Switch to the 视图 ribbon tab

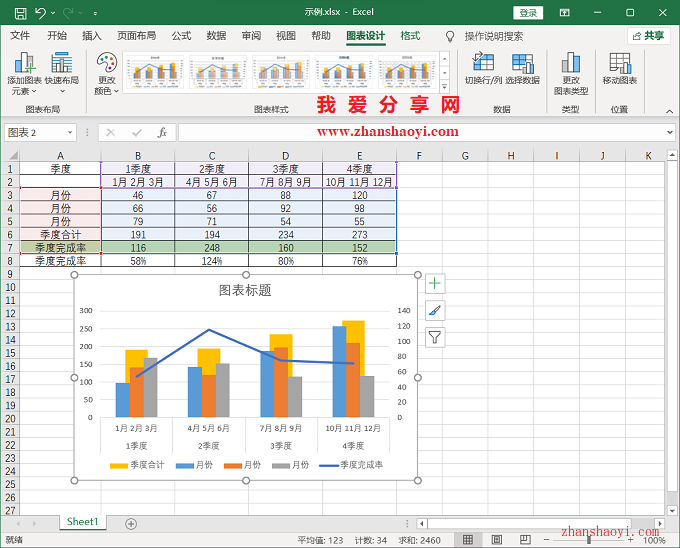point(286,36)
